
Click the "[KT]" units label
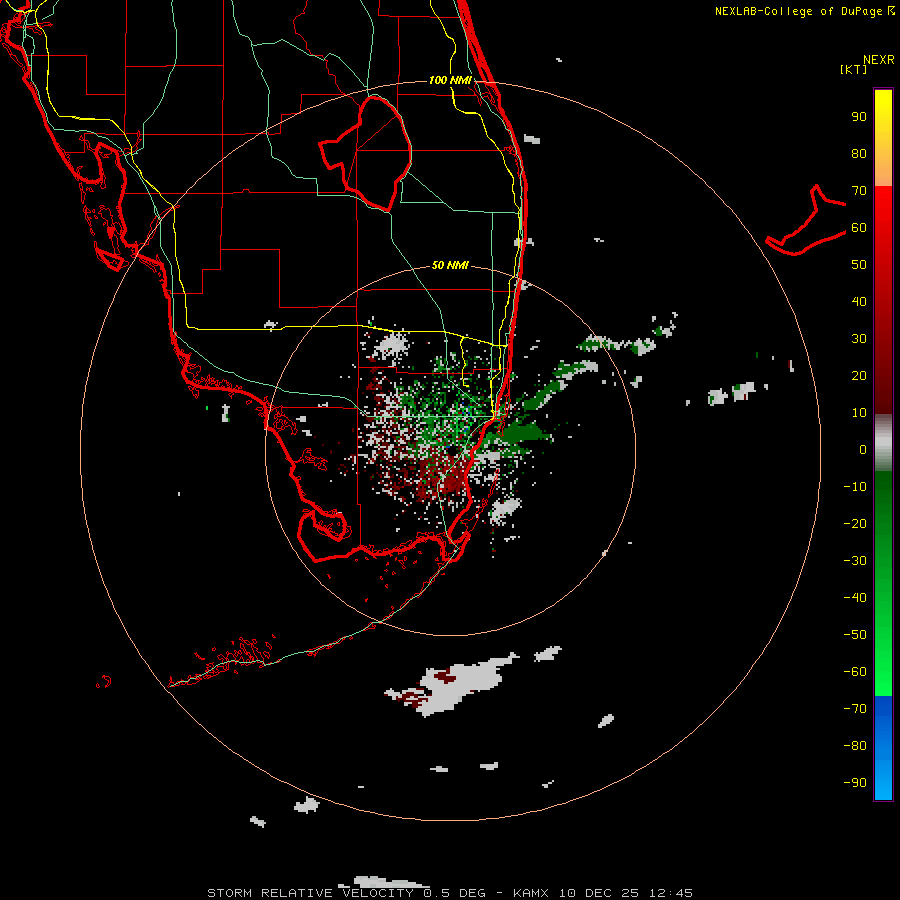coord(854,69)
